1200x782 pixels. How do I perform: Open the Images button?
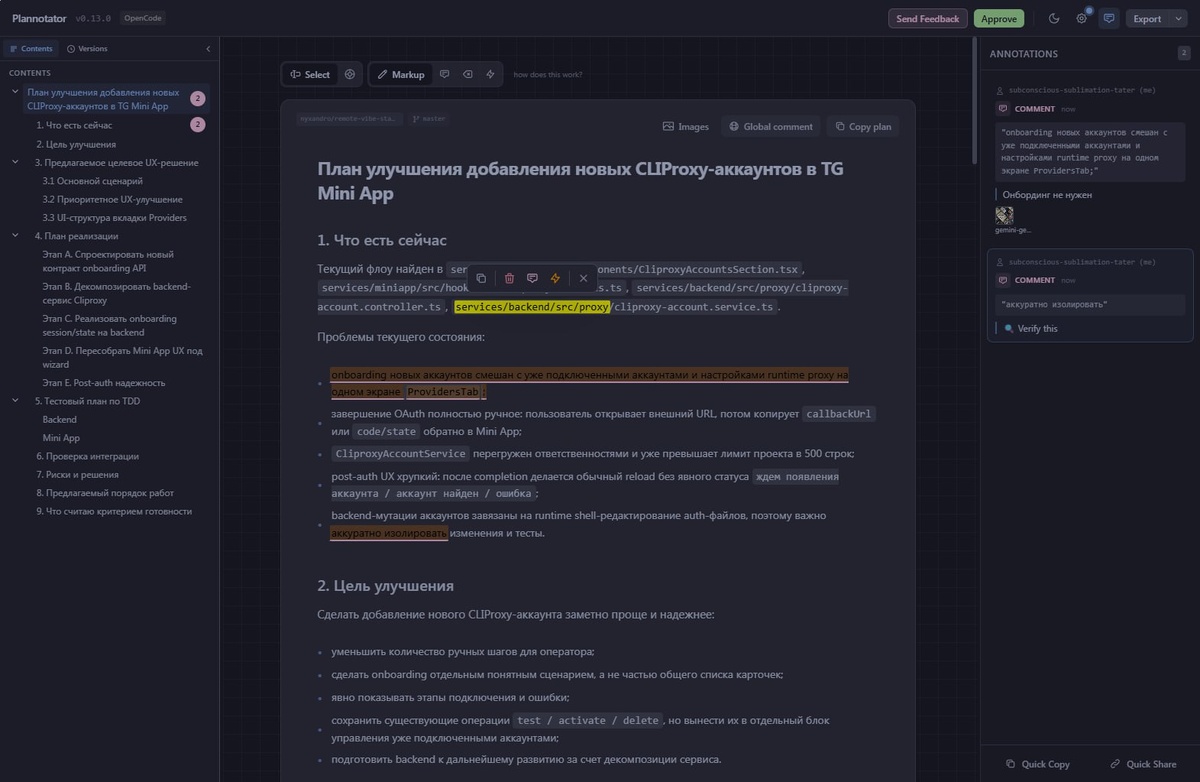tap(686, 127)
